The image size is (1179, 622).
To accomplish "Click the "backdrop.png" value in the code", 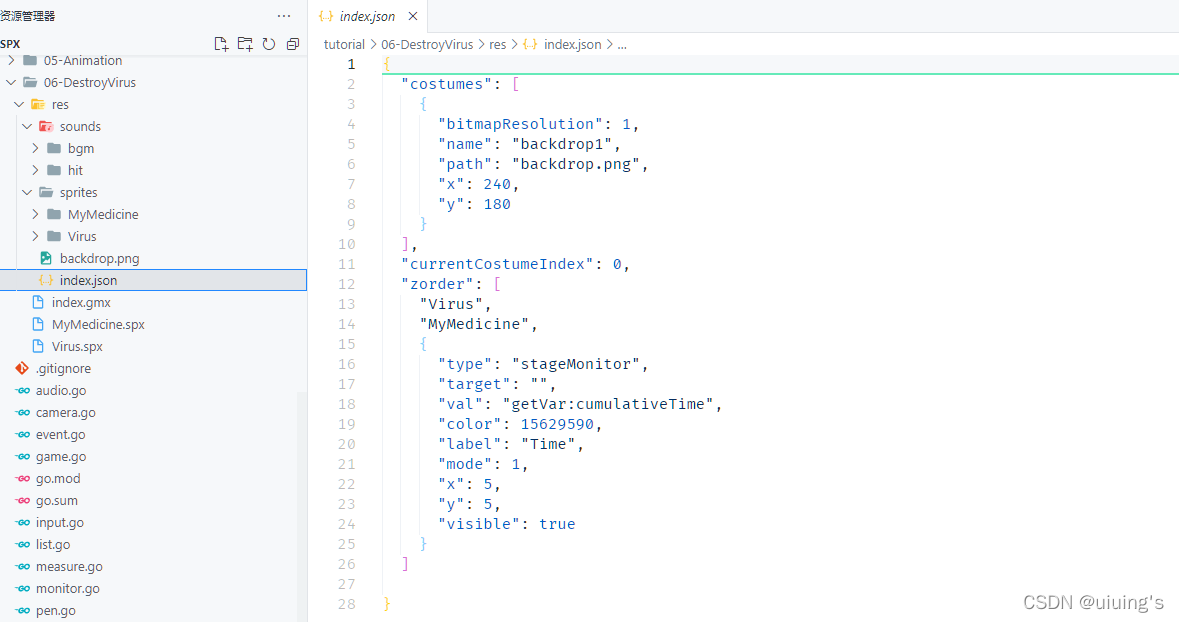I will [575, 164].
